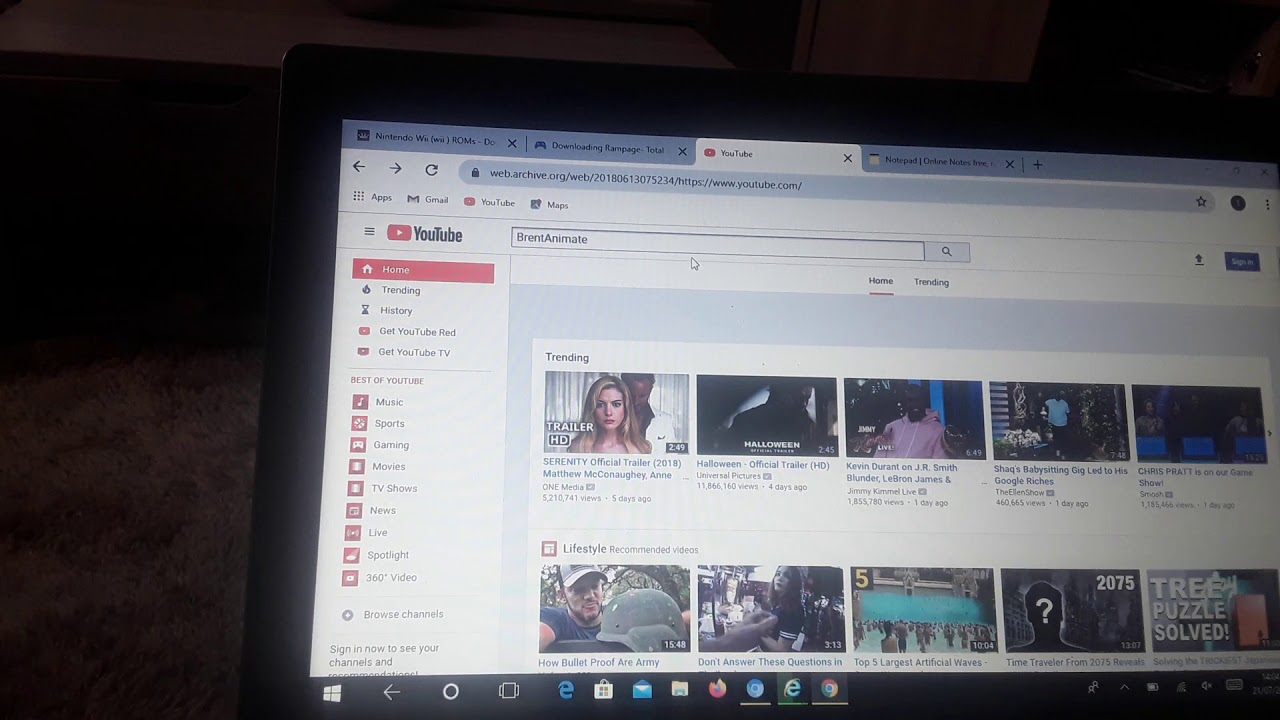Open File Explorer from the taskbar
Viewport: 1280px width, 720px height.
[x=679, y=689]
